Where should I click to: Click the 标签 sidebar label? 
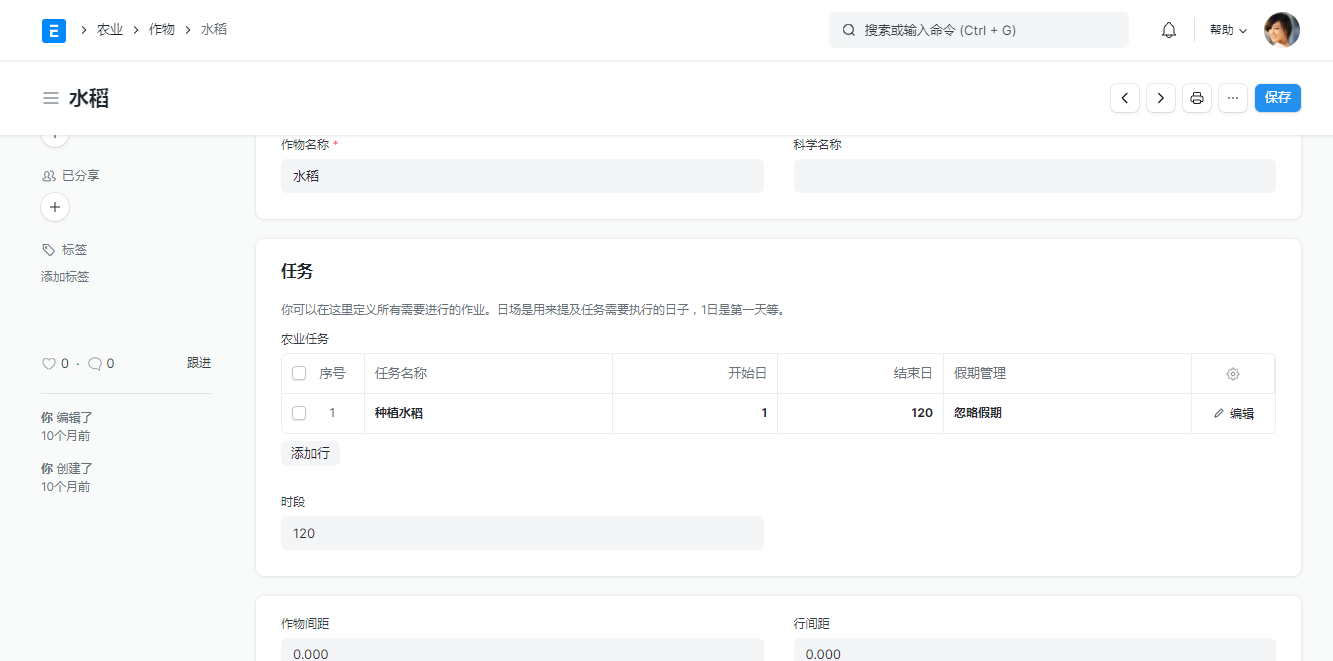(75, 250)
